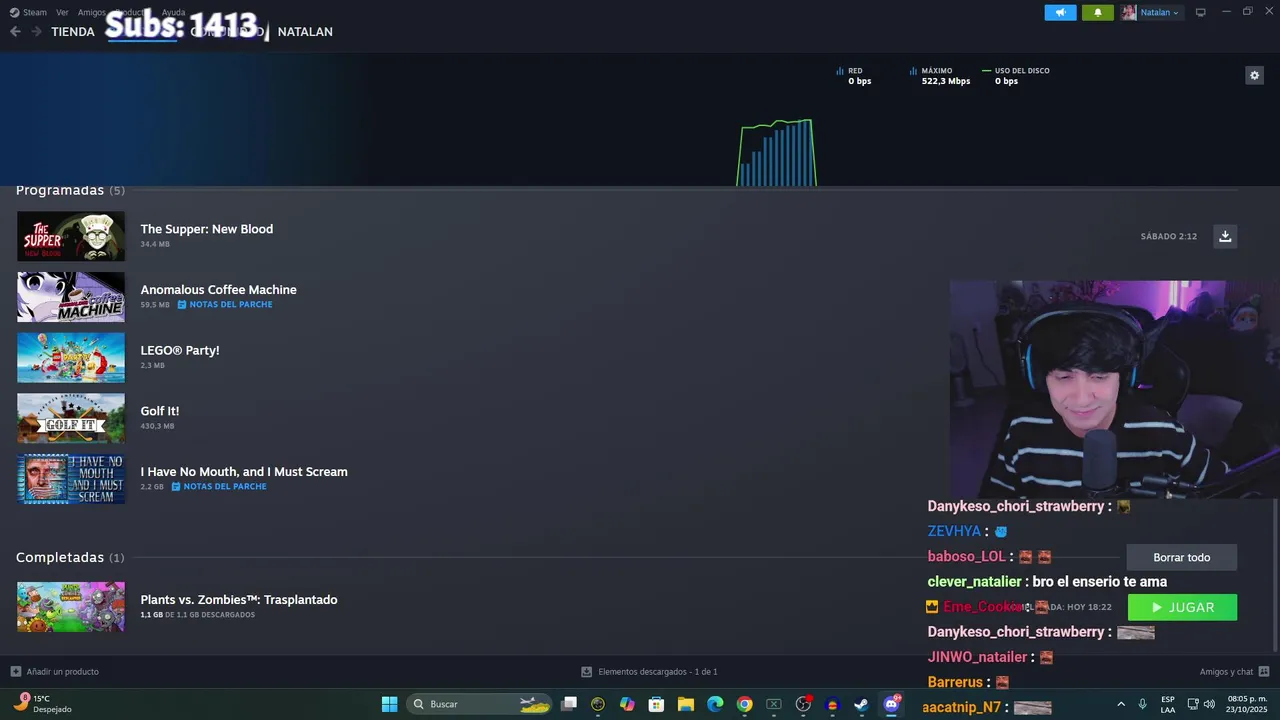The image size is (1280, 720).
Task: Open clock and calendar 08:05 p. m.
Action: (x=1246, y=704)
